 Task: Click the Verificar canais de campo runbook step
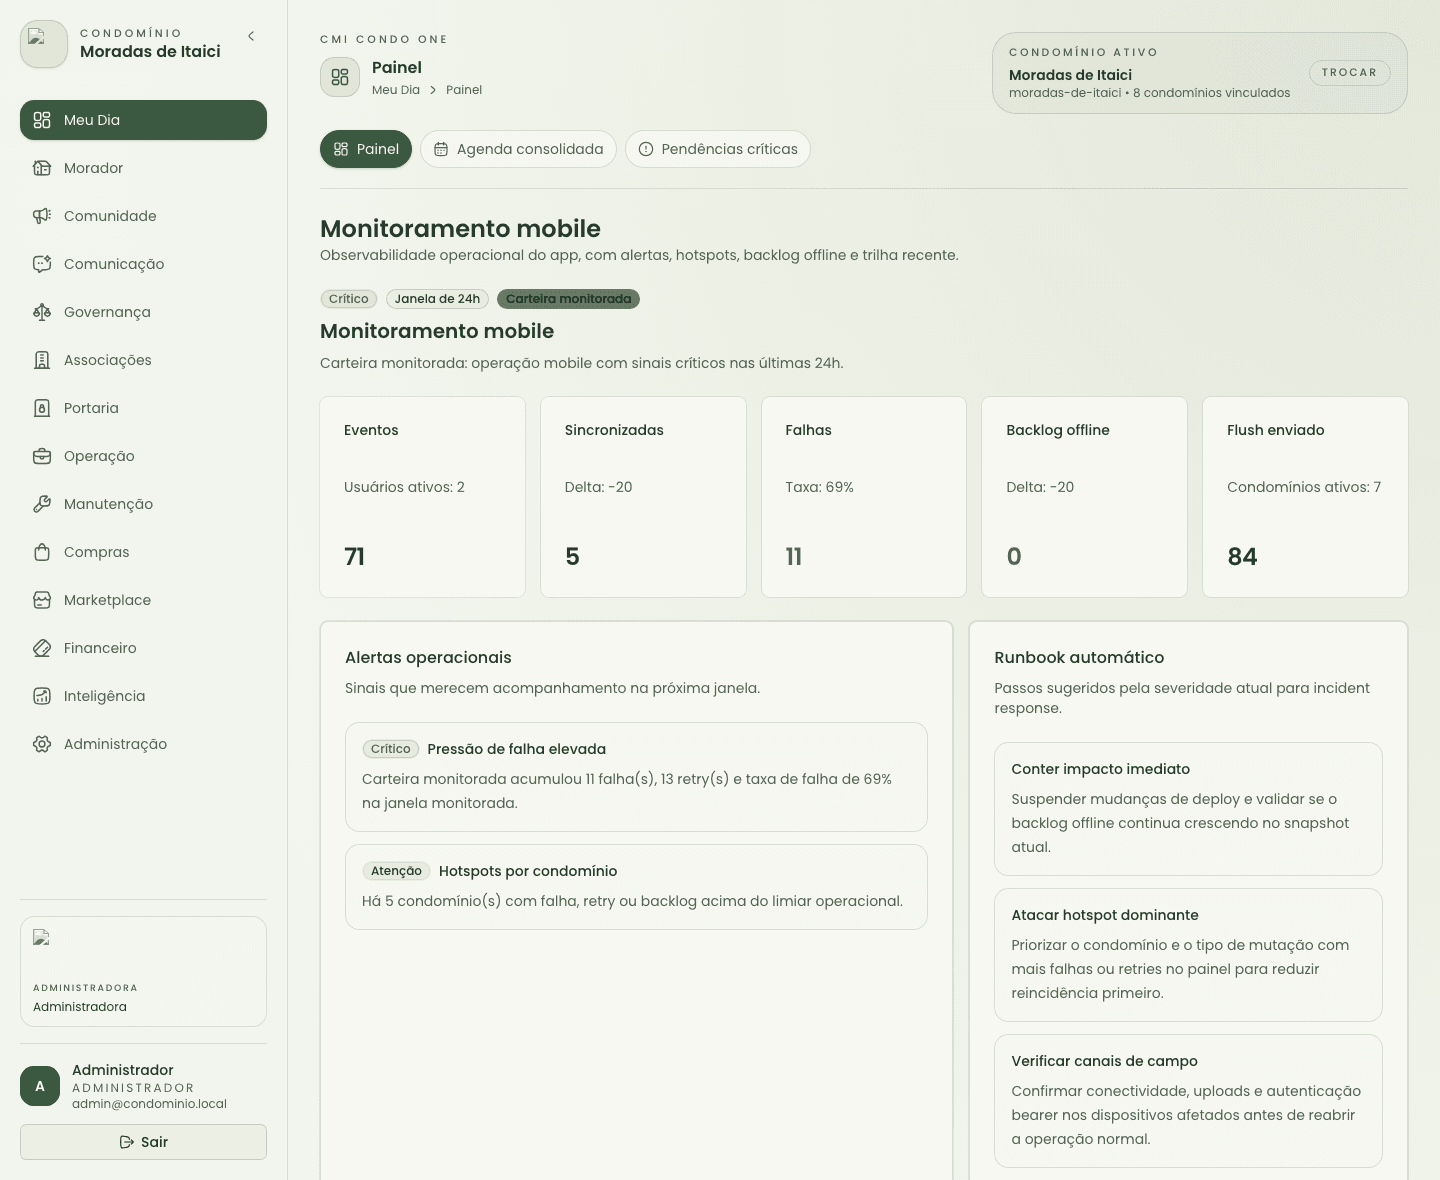click(x=1188, y=1101)
